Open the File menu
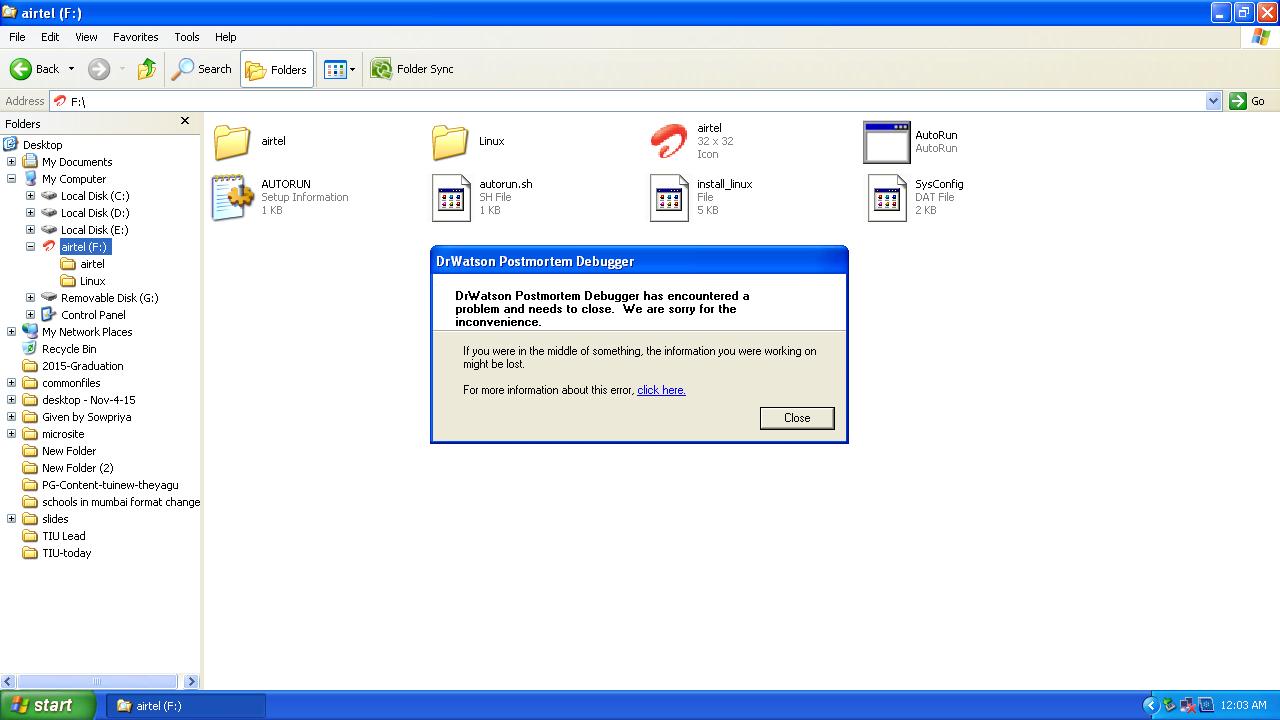This screenshot has width=1280, height=720. pyautogui.click(x=17, y=37)
